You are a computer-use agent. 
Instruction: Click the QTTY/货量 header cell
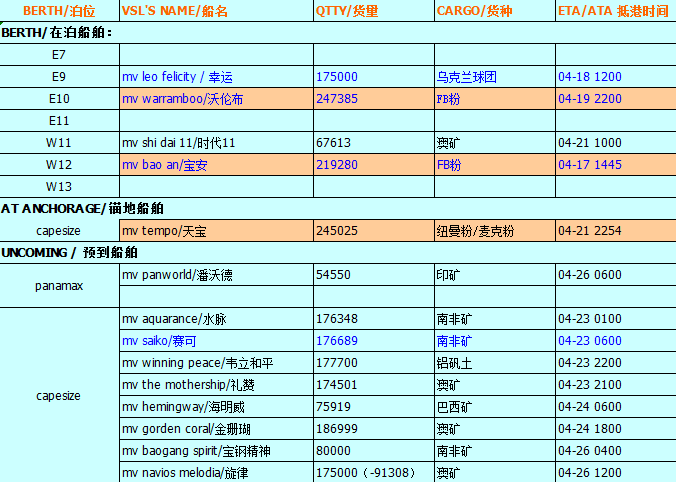click(x=374, y=11)
